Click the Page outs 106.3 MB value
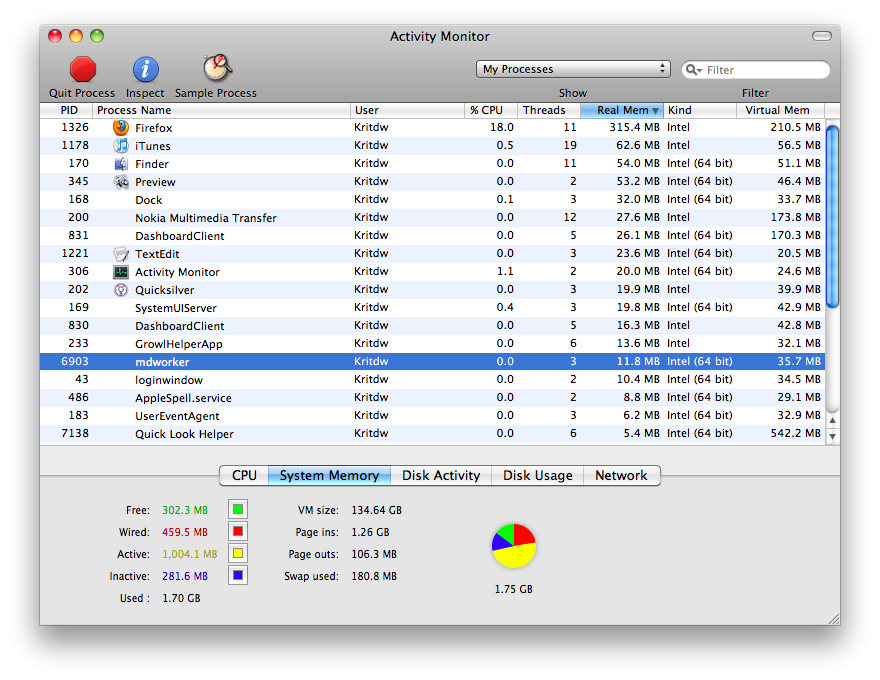Screen dimensions: 880x680 point(374,554)
